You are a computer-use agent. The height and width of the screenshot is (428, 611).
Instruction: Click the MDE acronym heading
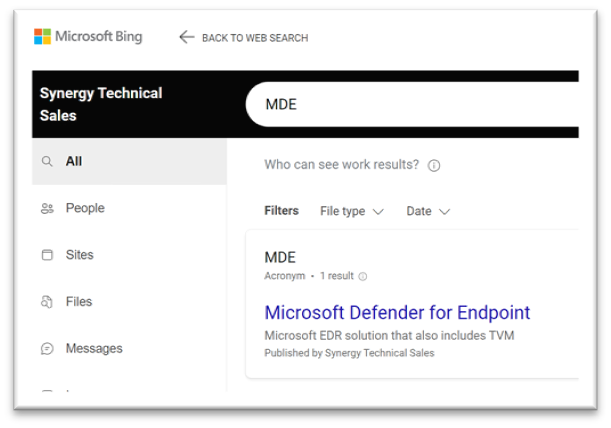[x=280, y=257]
